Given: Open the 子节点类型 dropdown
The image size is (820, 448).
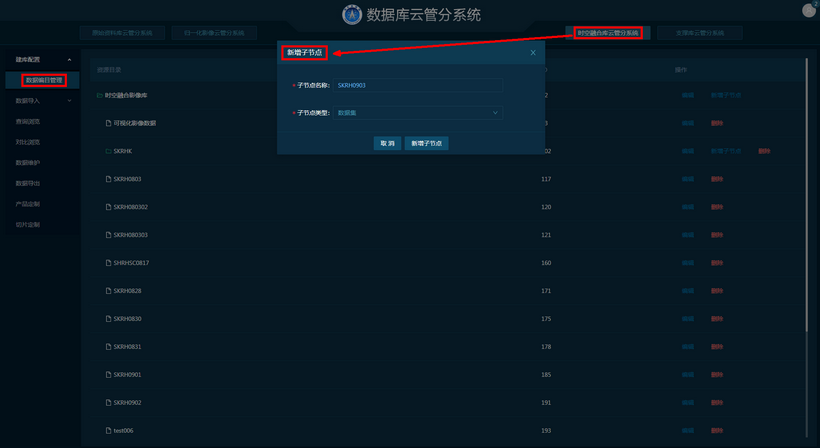Looking at the screenshot, I should click(x=419, y=113).
